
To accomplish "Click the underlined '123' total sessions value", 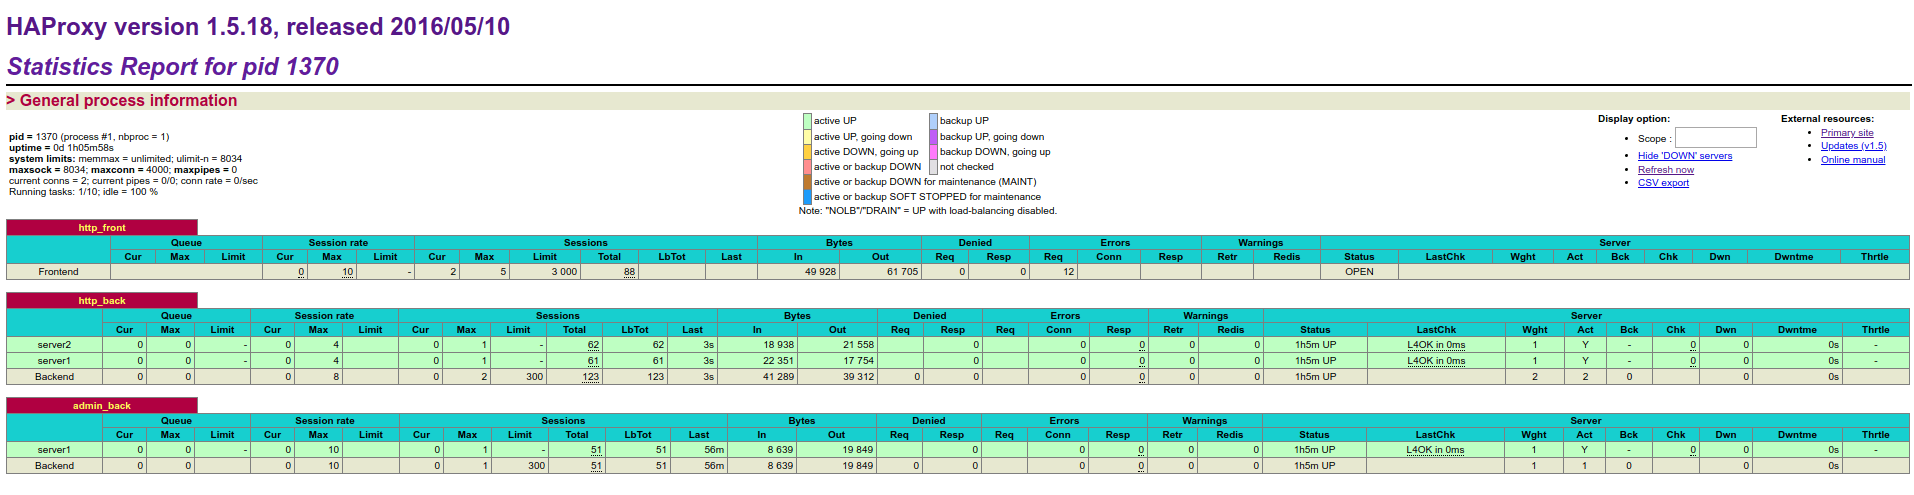I will 591,377.
